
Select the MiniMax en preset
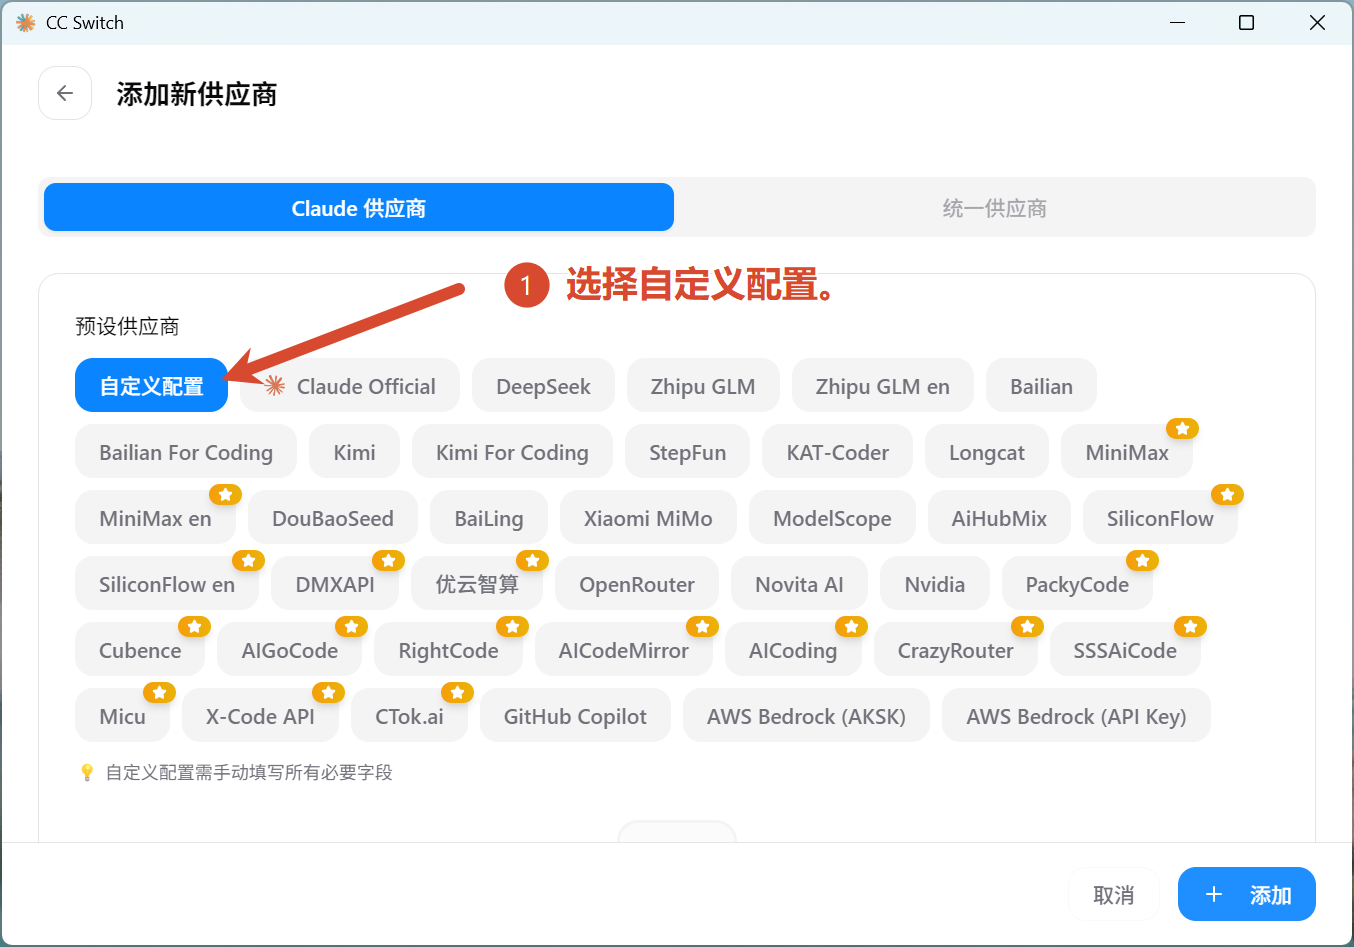[155, 517]
